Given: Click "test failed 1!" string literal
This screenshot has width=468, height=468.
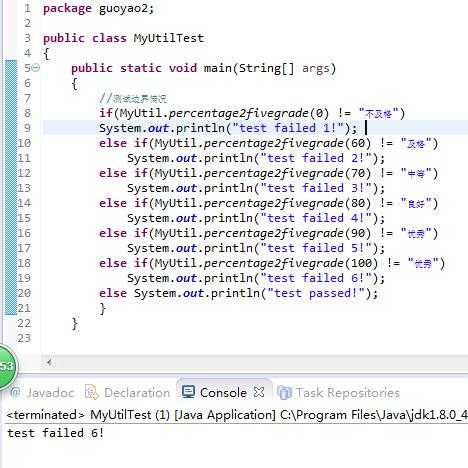Looking at the screenshot, I should [288, 128].
